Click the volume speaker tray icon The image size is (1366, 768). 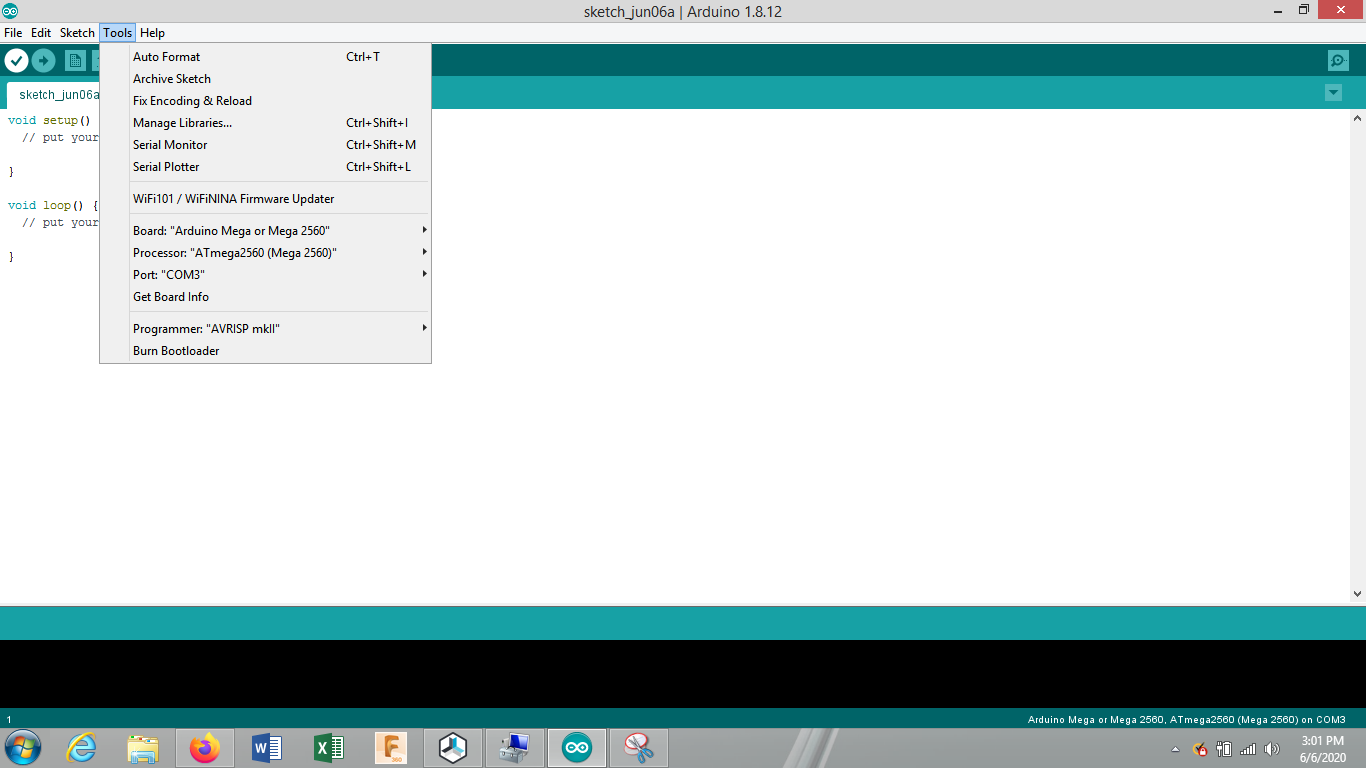click(1272, 749)
